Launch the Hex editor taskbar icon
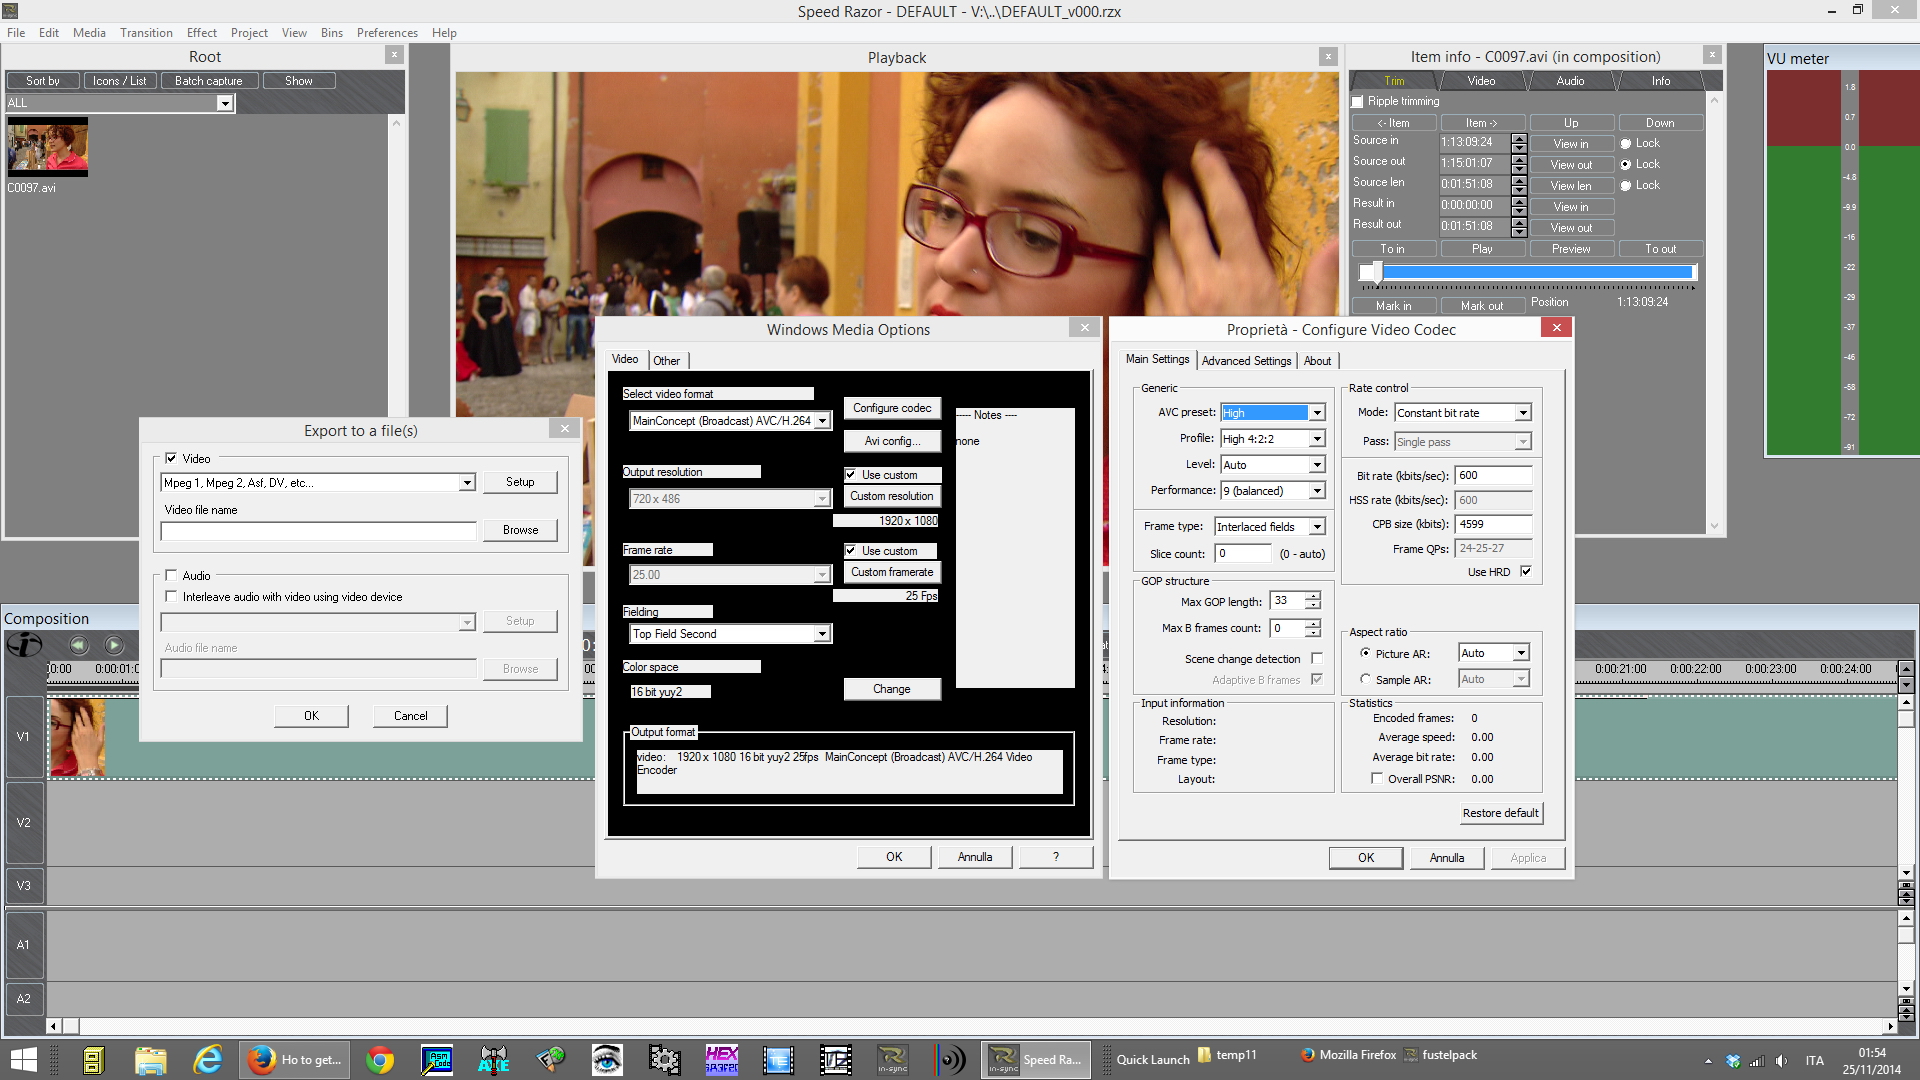 click(x=721, y=1060)
